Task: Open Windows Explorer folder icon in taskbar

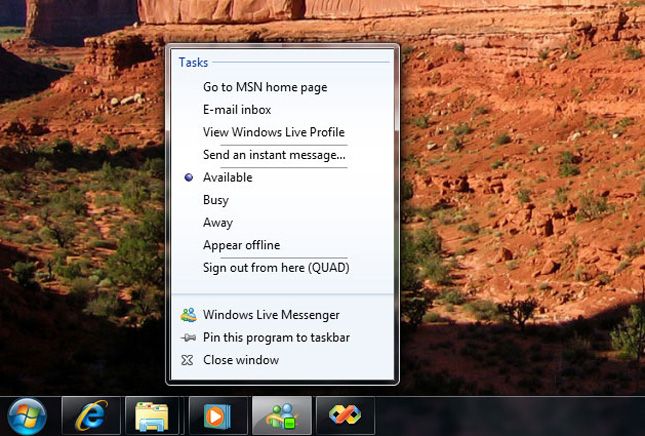Action: [152, 415]
